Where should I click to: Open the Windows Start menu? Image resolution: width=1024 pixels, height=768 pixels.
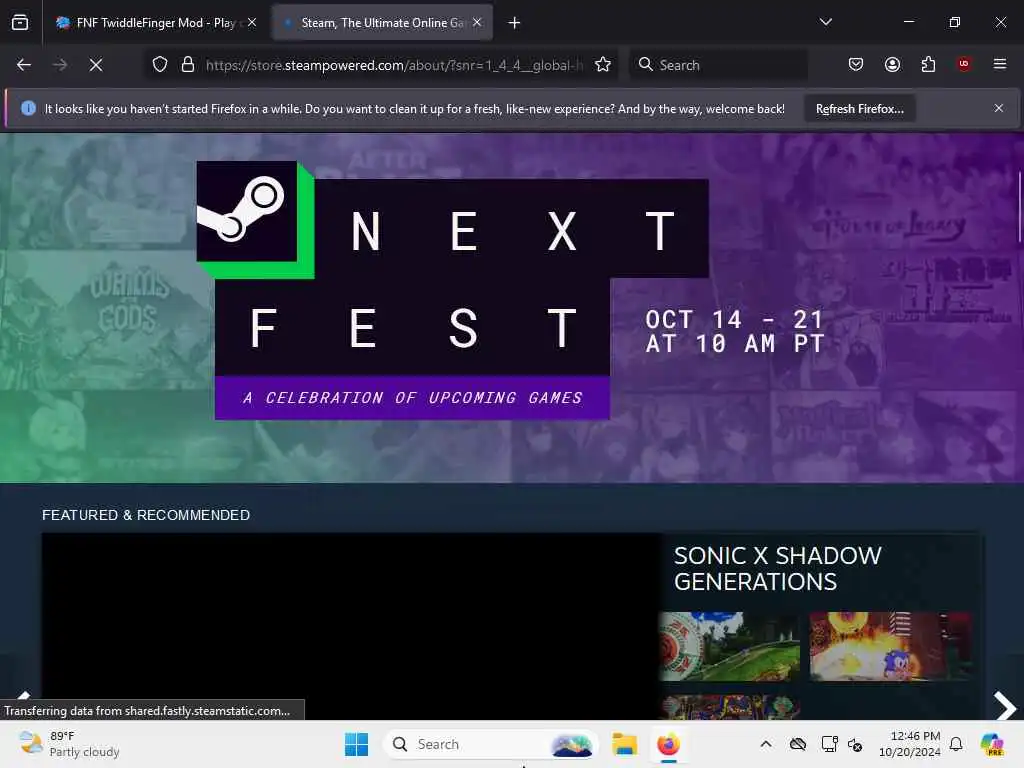point(357,744)
